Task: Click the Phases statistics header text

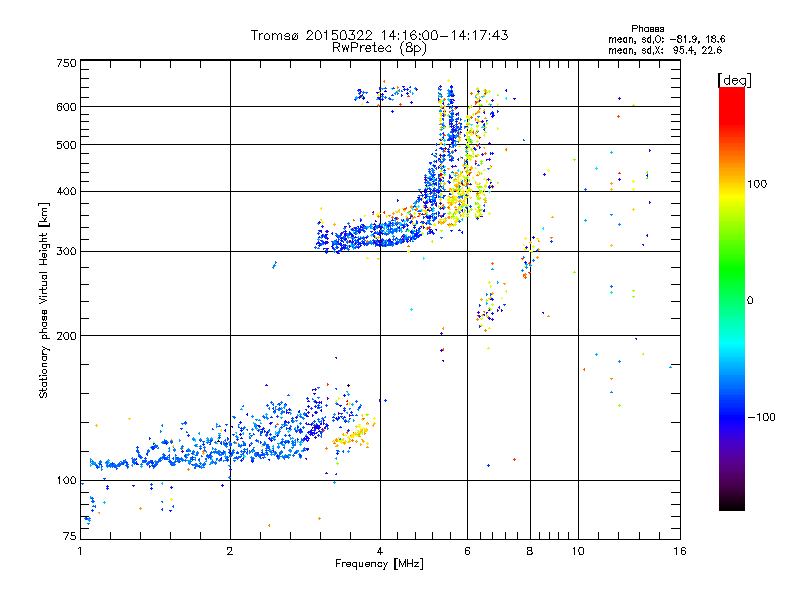Action: [x=647, y=29]
